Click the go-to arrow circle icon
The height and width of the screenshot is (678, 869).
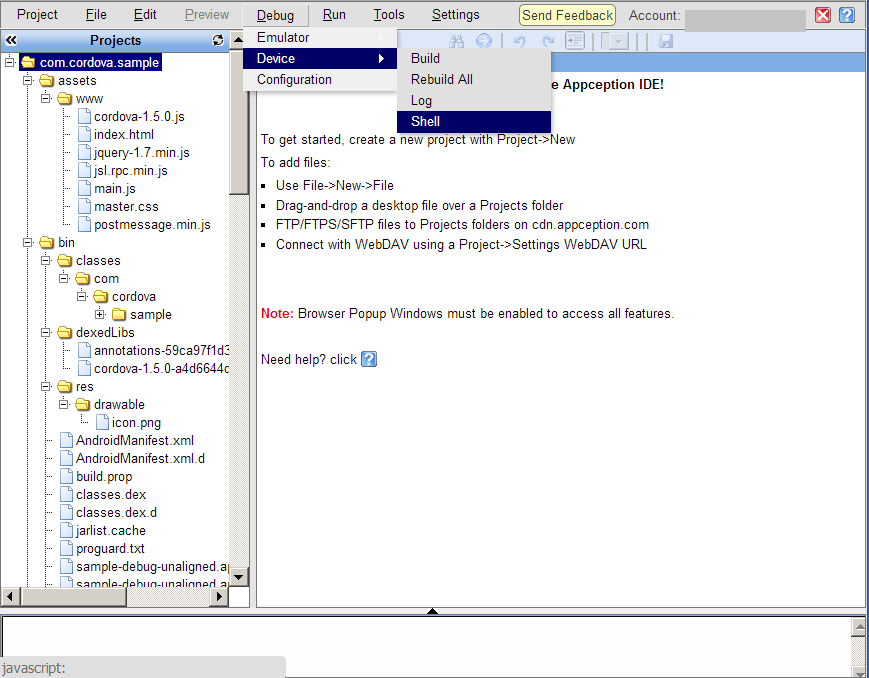click(484, 41)
